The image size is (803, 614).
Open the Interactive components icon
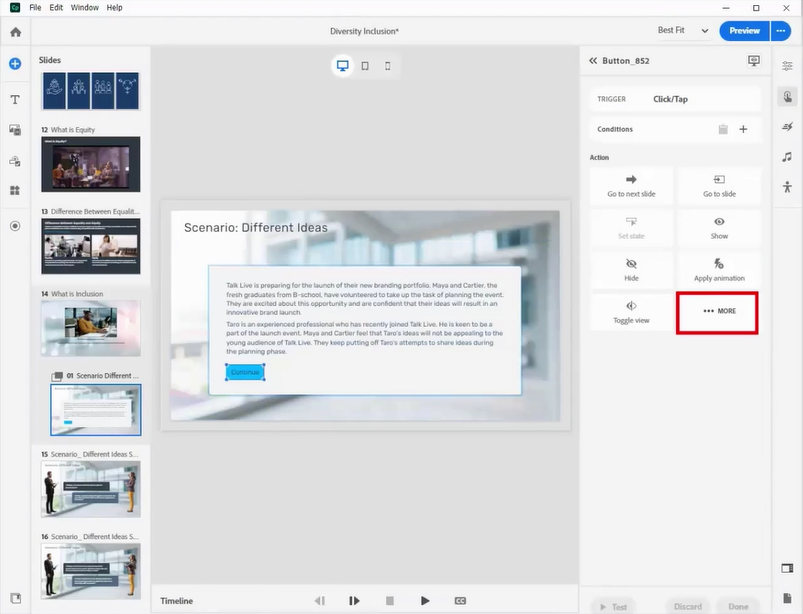pyautogui.click(x=15, y=161)
